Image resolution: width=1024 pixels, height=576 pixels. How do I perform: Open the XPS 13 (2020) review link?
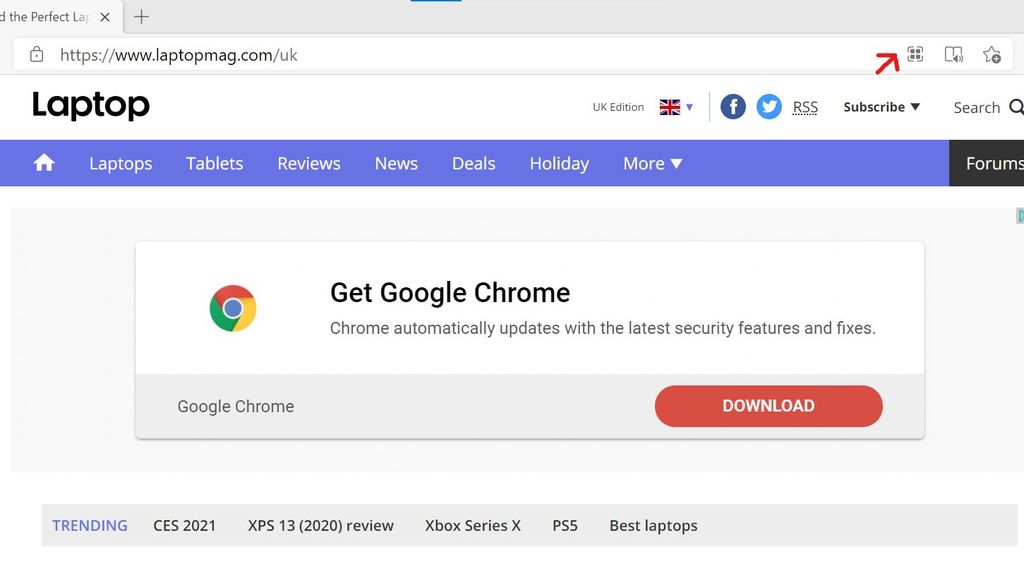320,525
